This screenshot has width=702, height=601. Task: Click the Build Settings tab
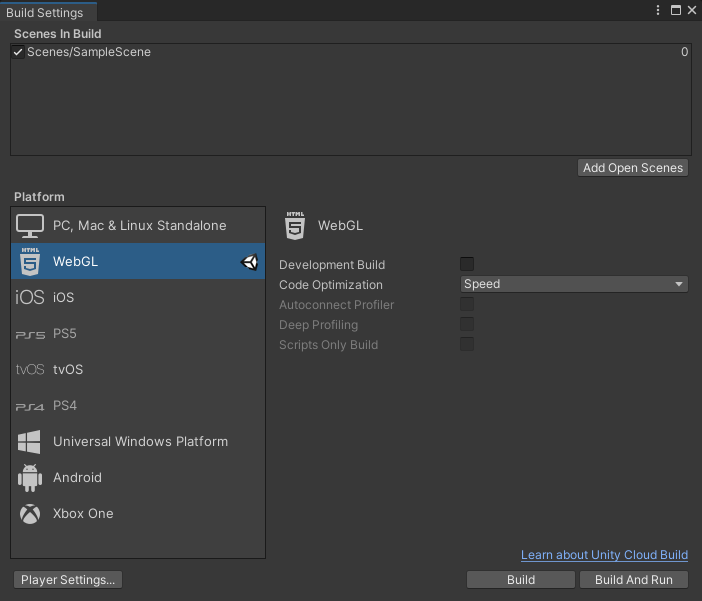[x=48, y=11]
